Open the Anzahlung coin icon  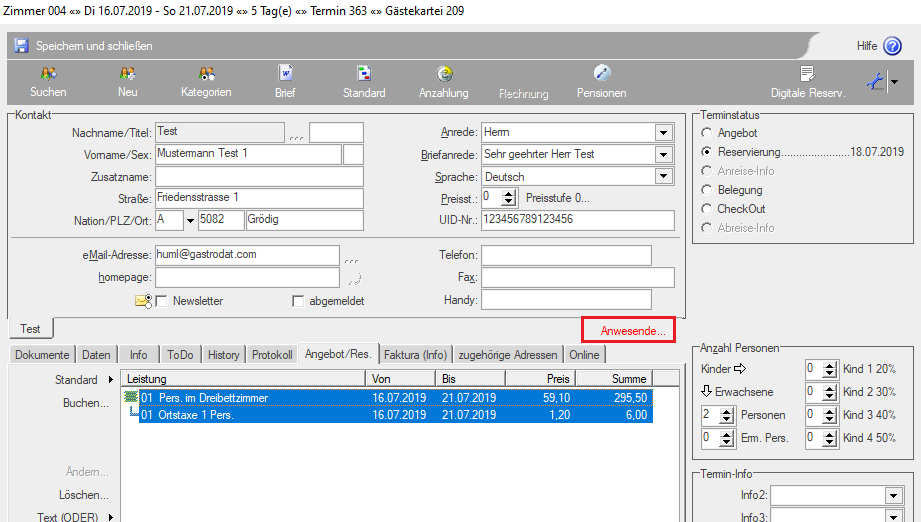pos(444,73)
